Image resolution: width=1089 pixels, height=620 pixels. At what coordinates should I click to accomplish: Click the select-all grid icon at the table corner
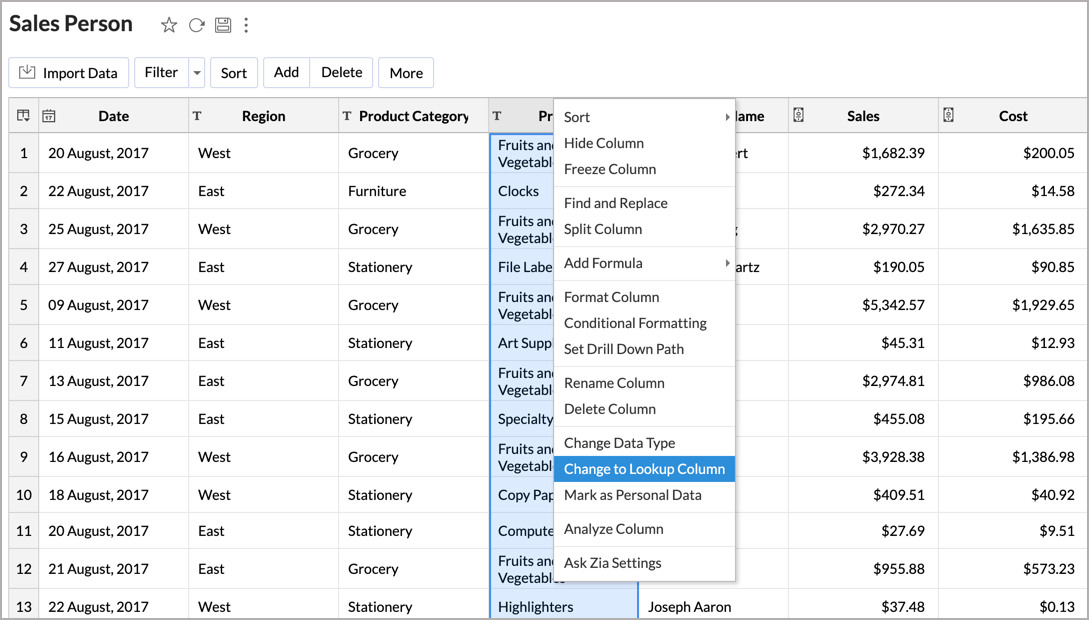[x=22, y=116]
